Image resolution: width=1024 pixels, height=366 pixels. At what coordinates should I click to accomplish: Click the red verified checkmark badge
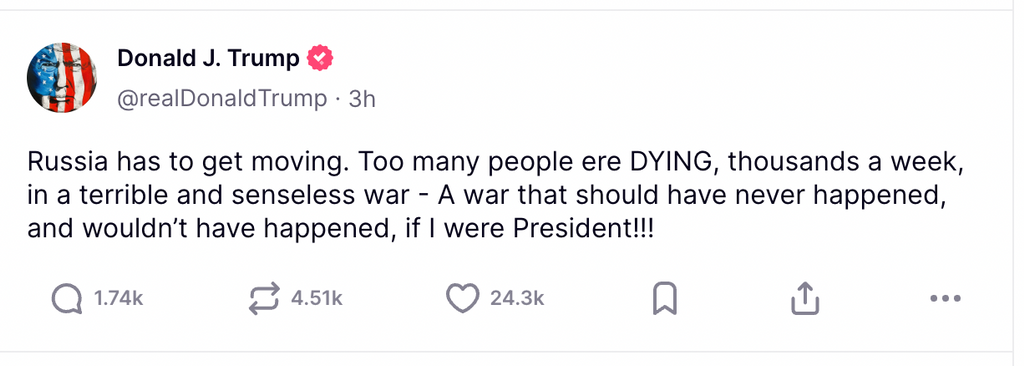click(321, 59)
